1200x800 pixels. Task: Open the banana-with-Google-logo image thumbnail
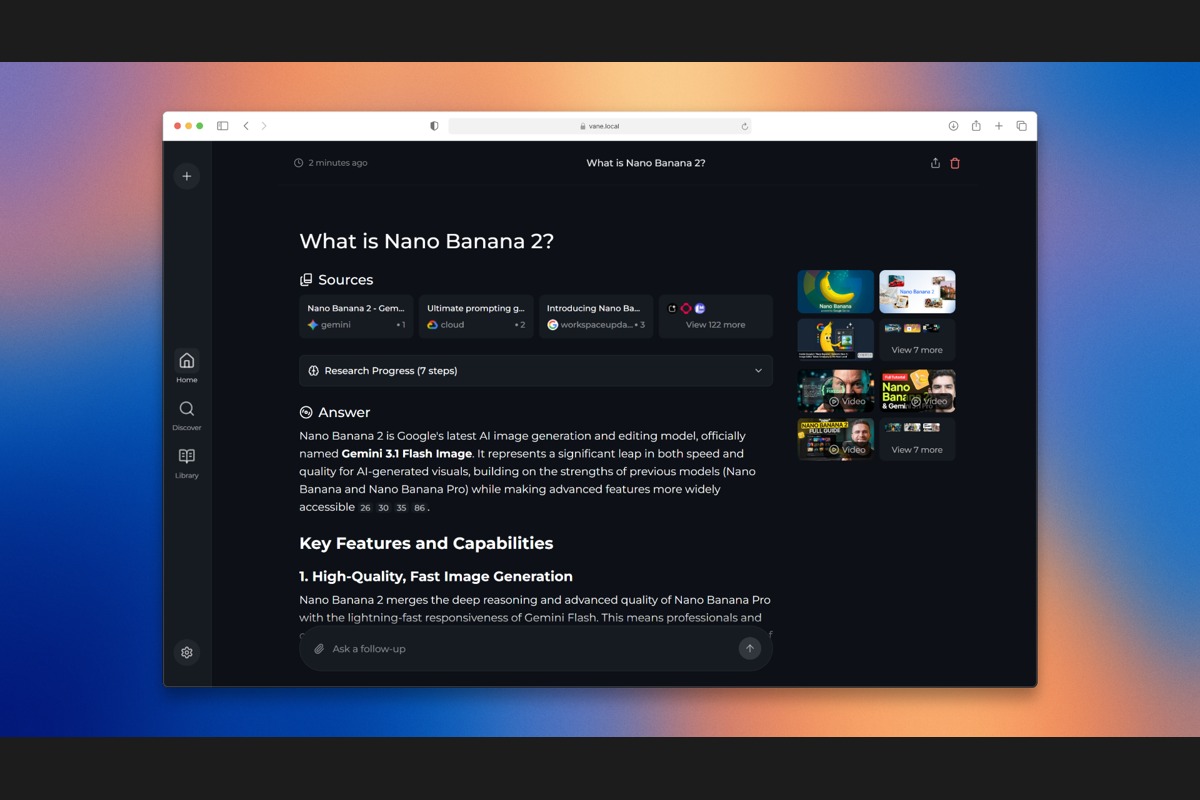836,340
